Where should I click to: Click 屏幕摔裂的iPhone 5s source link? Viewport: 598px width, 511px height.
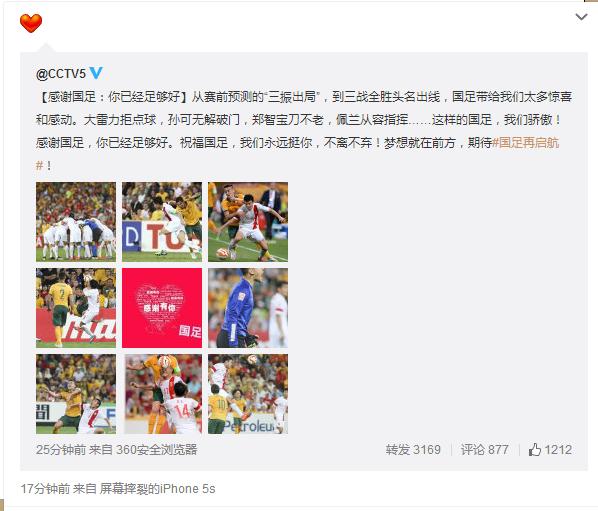tap(158, 489)
